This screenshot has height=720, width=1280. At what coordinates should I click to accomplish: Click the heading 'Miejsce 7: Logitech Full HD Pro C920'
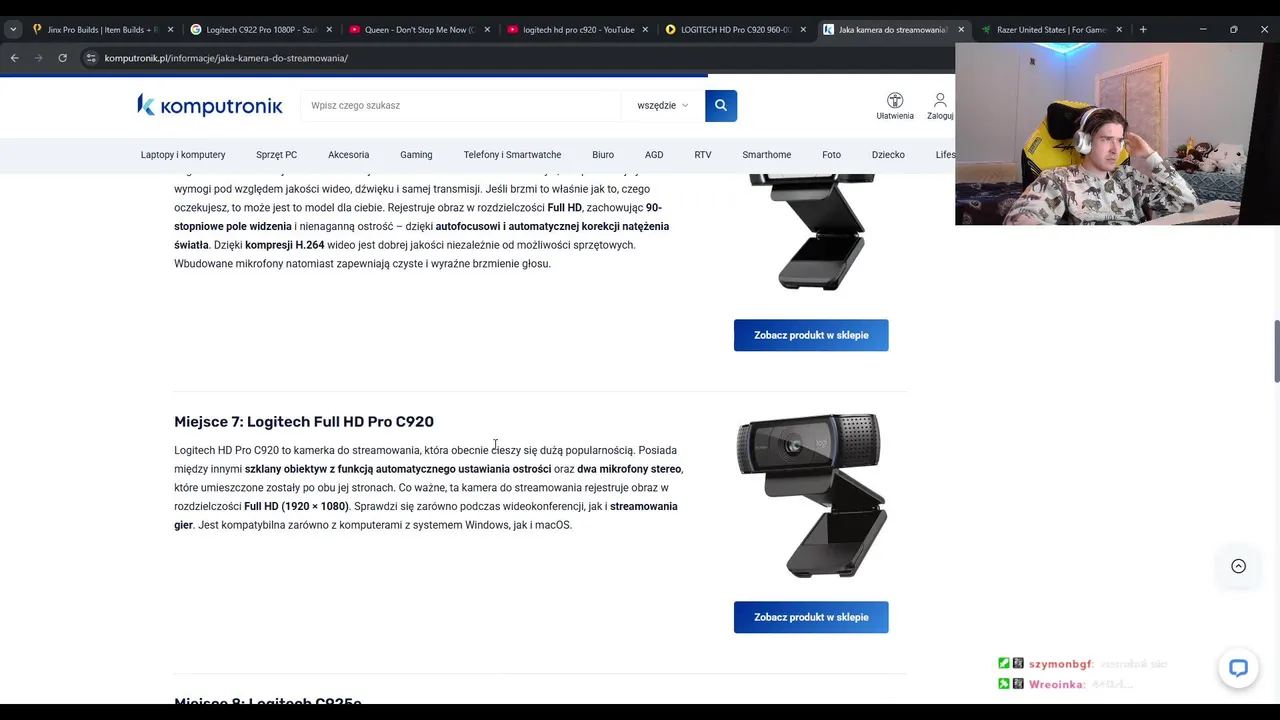pos(304,422)
